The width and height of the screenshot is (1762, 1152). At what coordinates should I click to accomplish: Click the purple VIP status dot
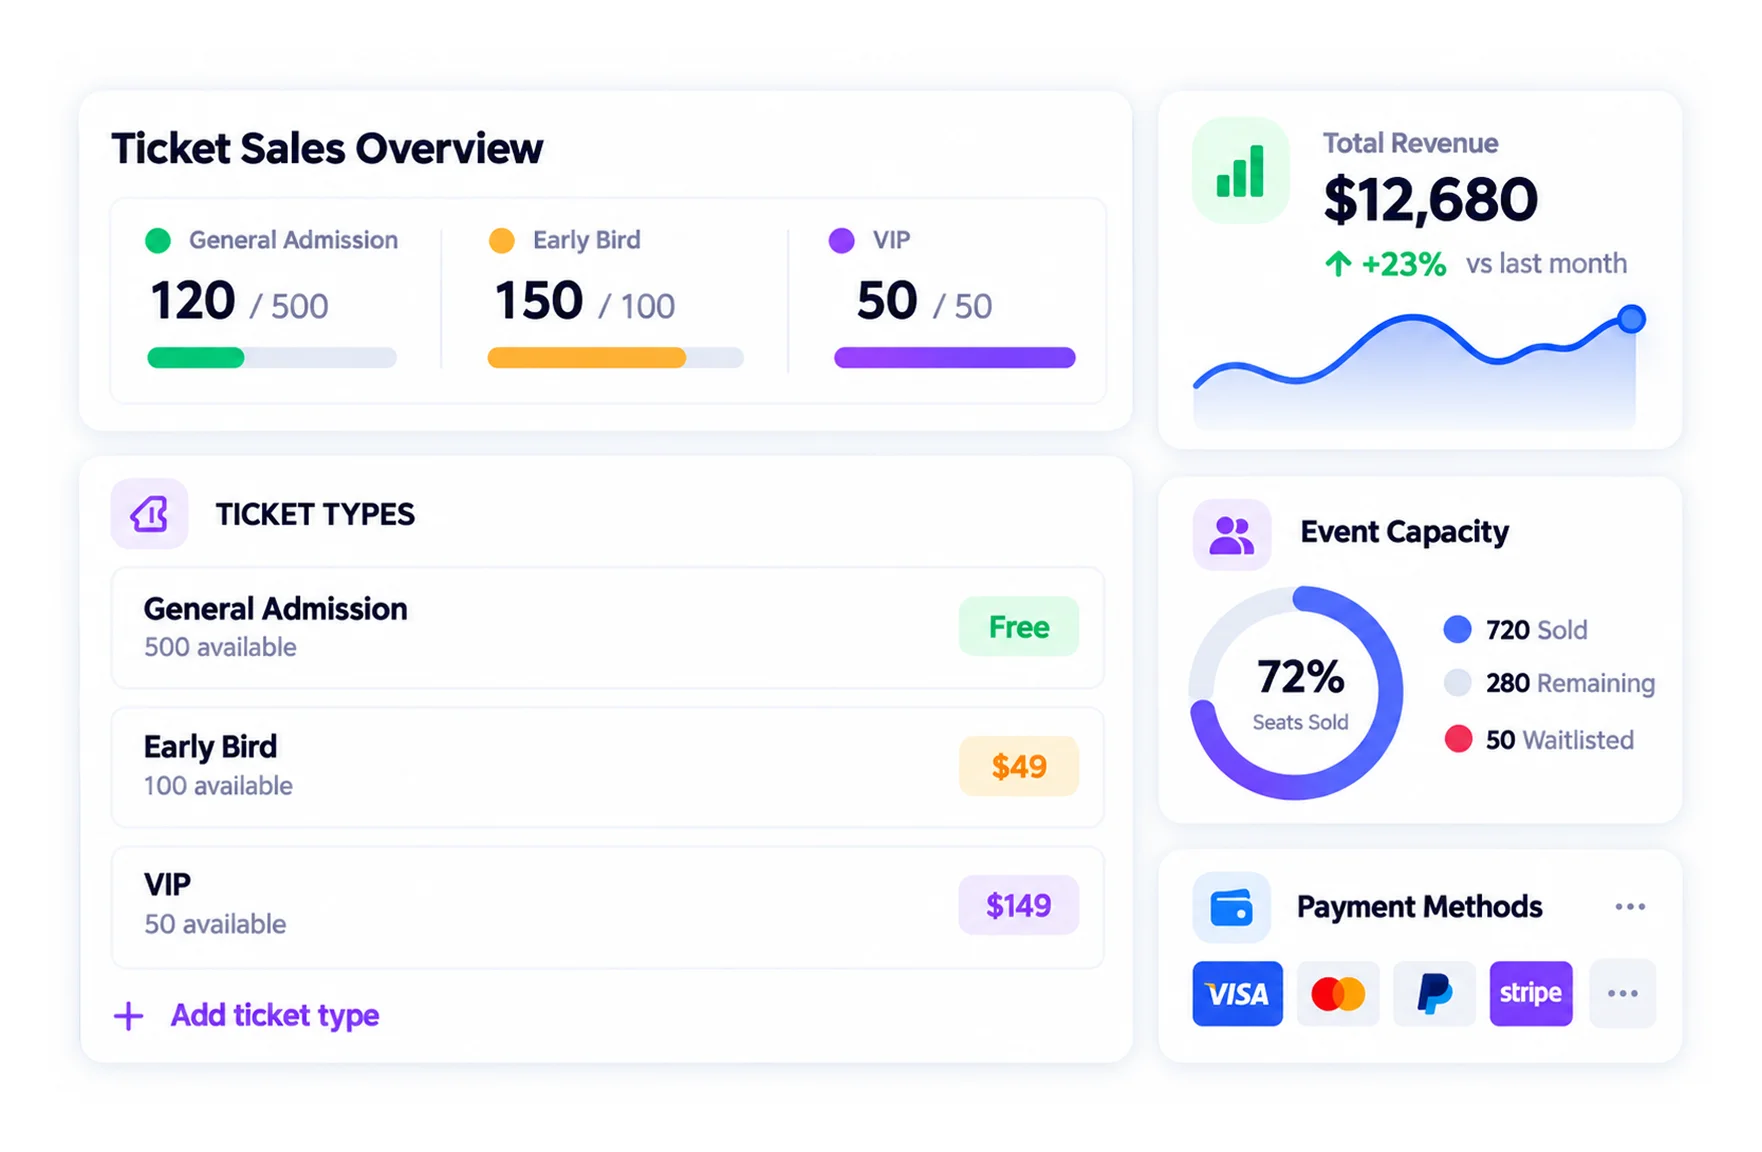click(842, 241)
